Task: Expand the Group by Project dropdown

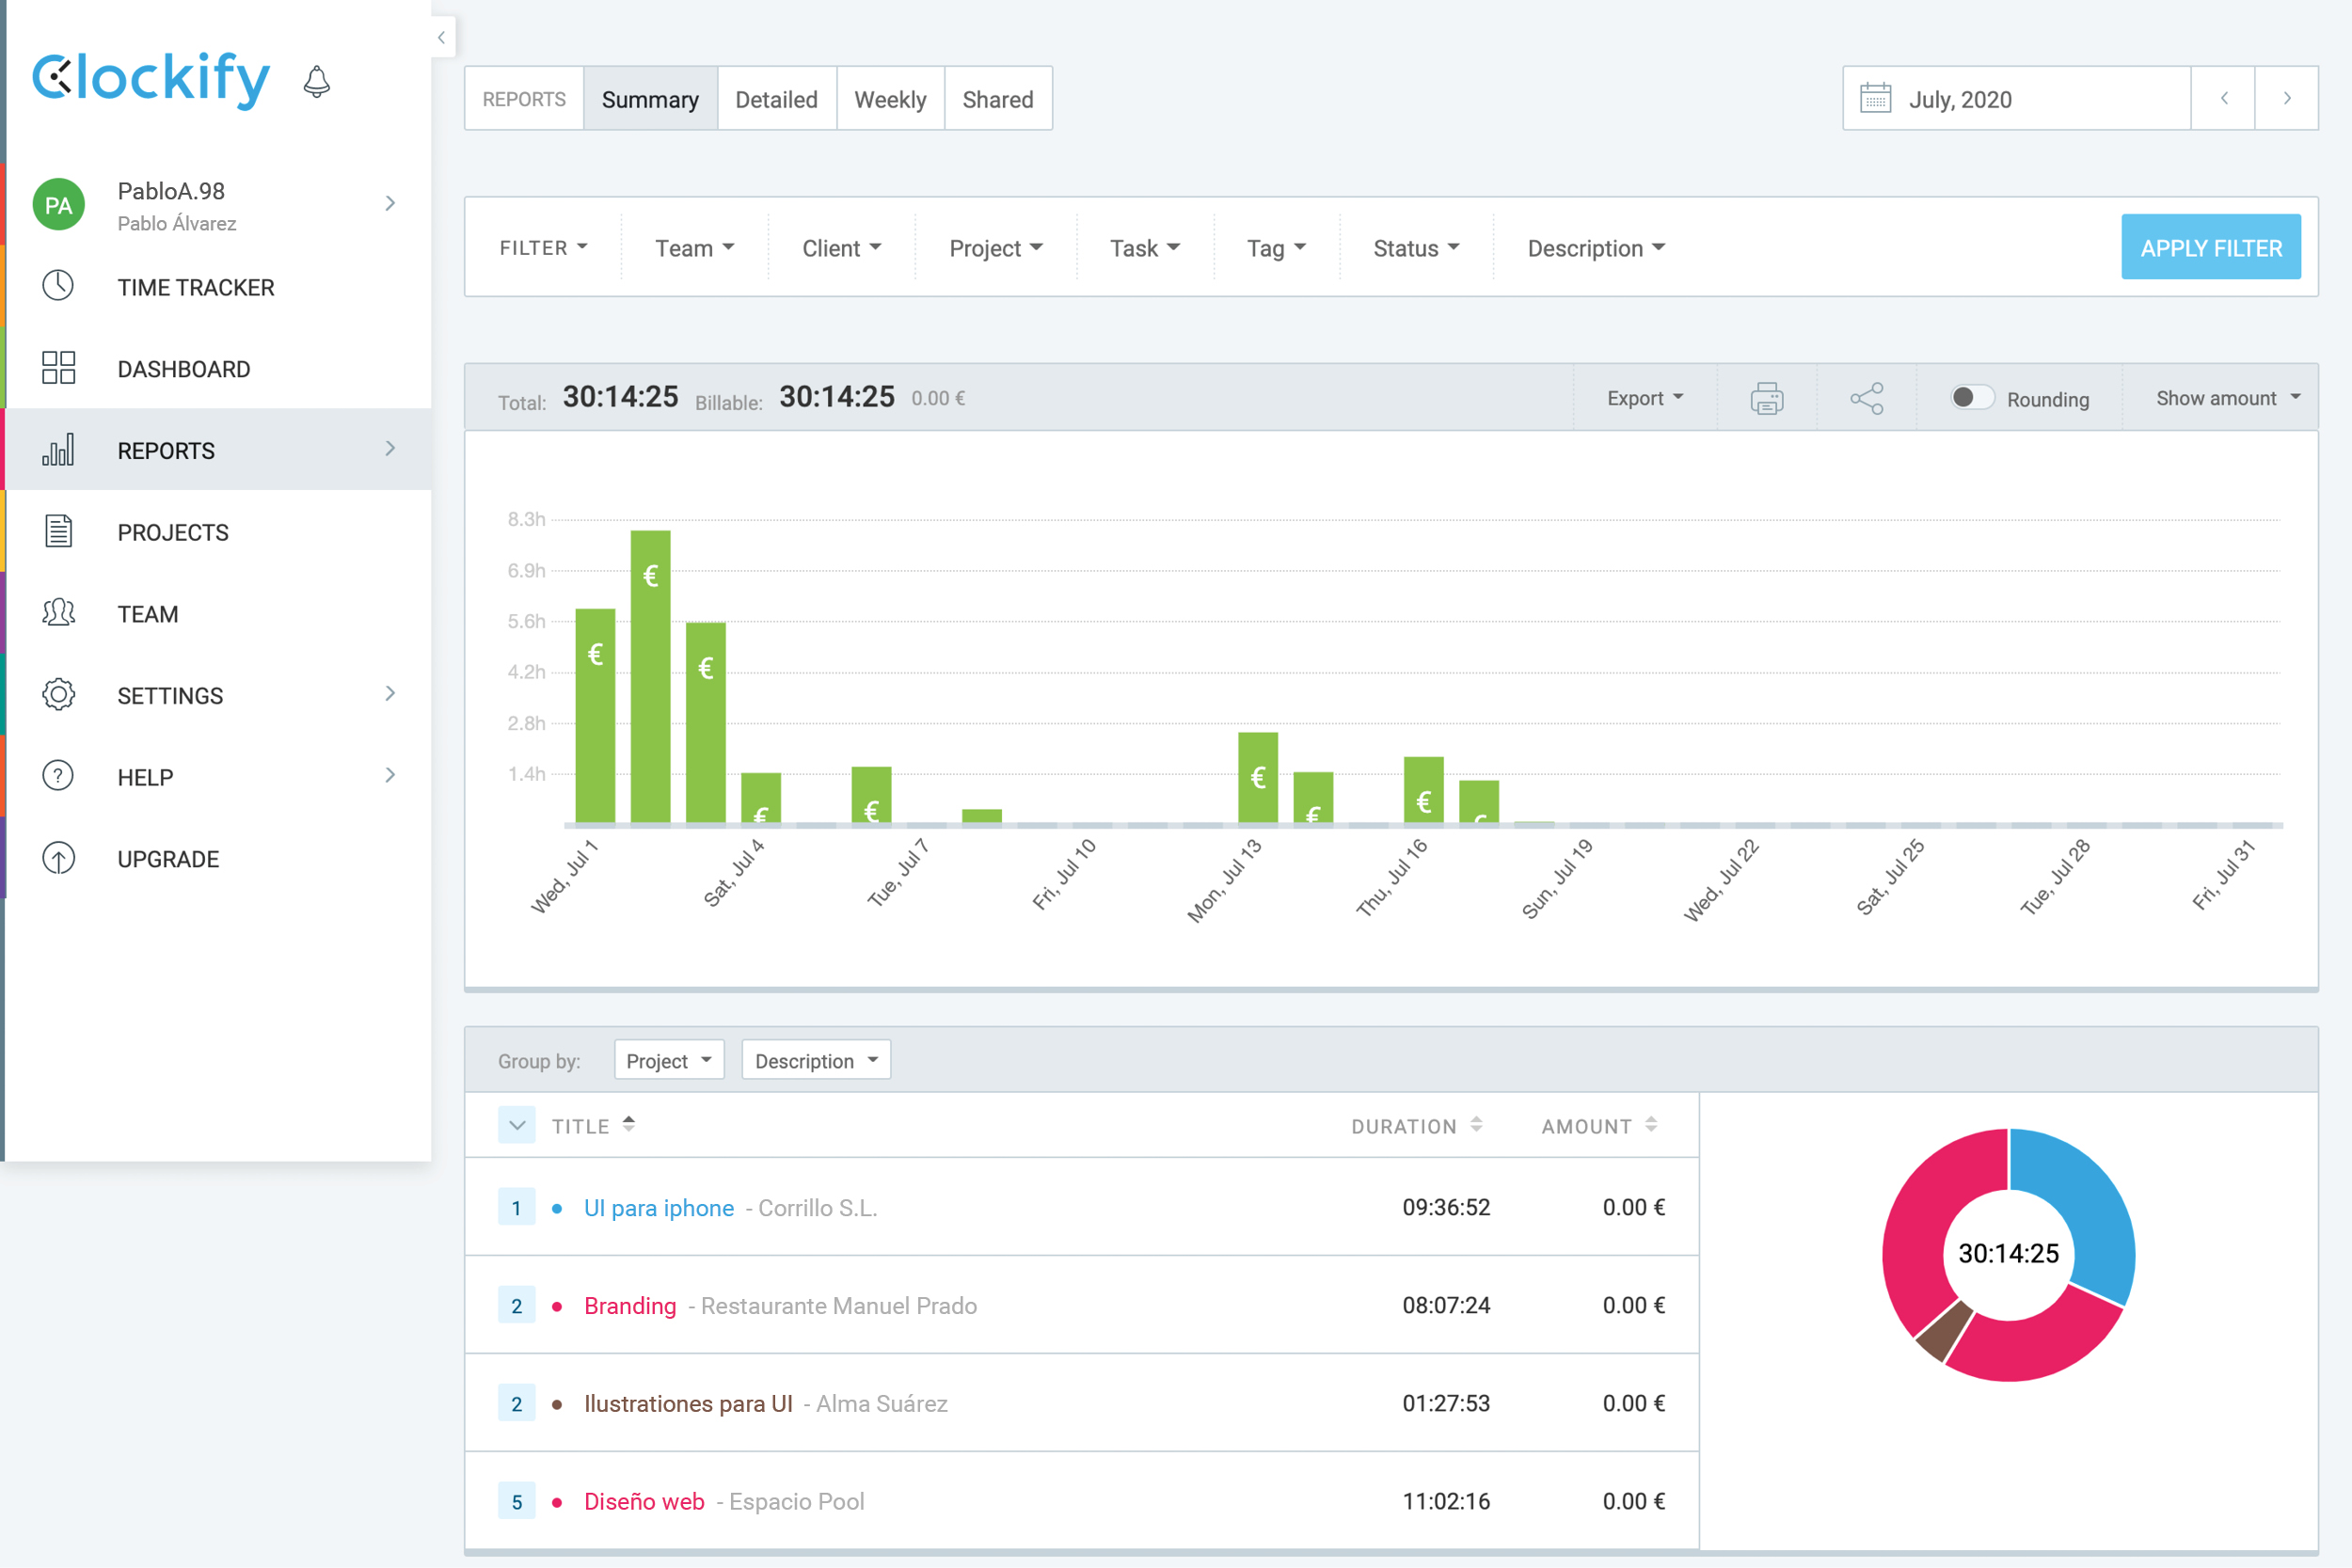Action: coord(667,1060)
